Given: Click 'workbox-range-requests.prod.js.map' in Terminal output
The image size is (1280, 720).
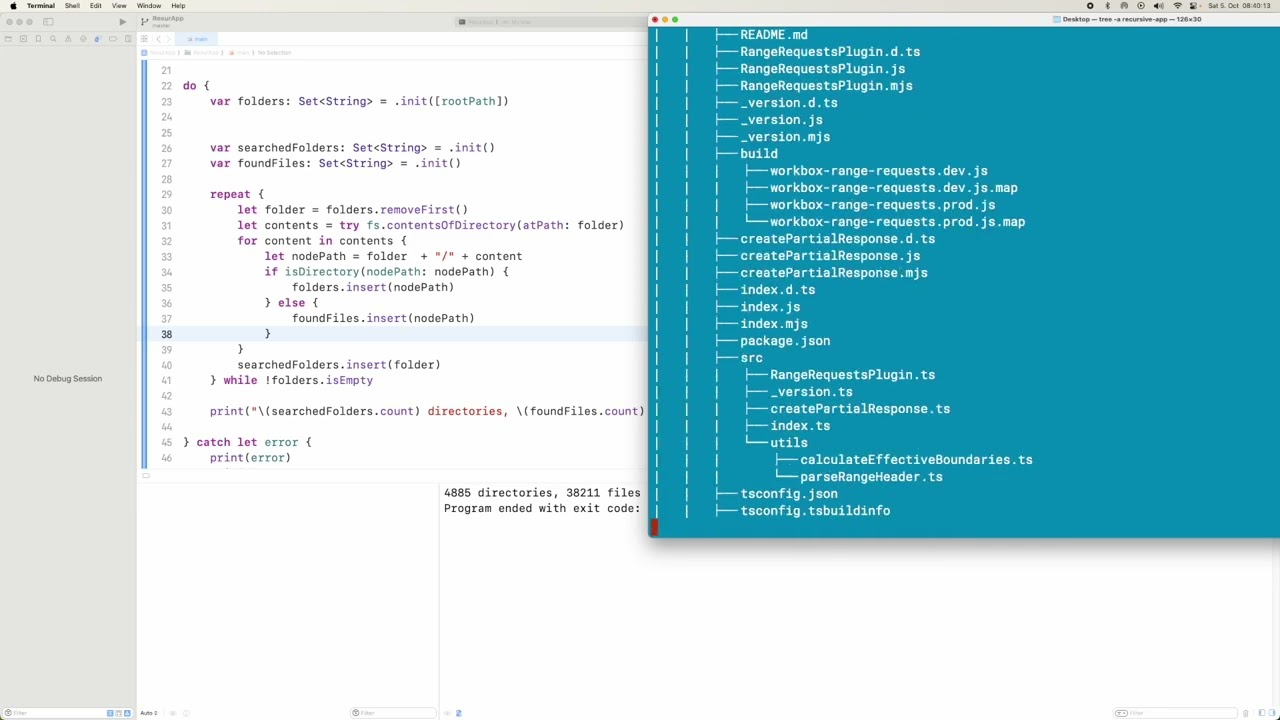Looking at the screenshot, I should pyautogui.click(x=897, y=222).
